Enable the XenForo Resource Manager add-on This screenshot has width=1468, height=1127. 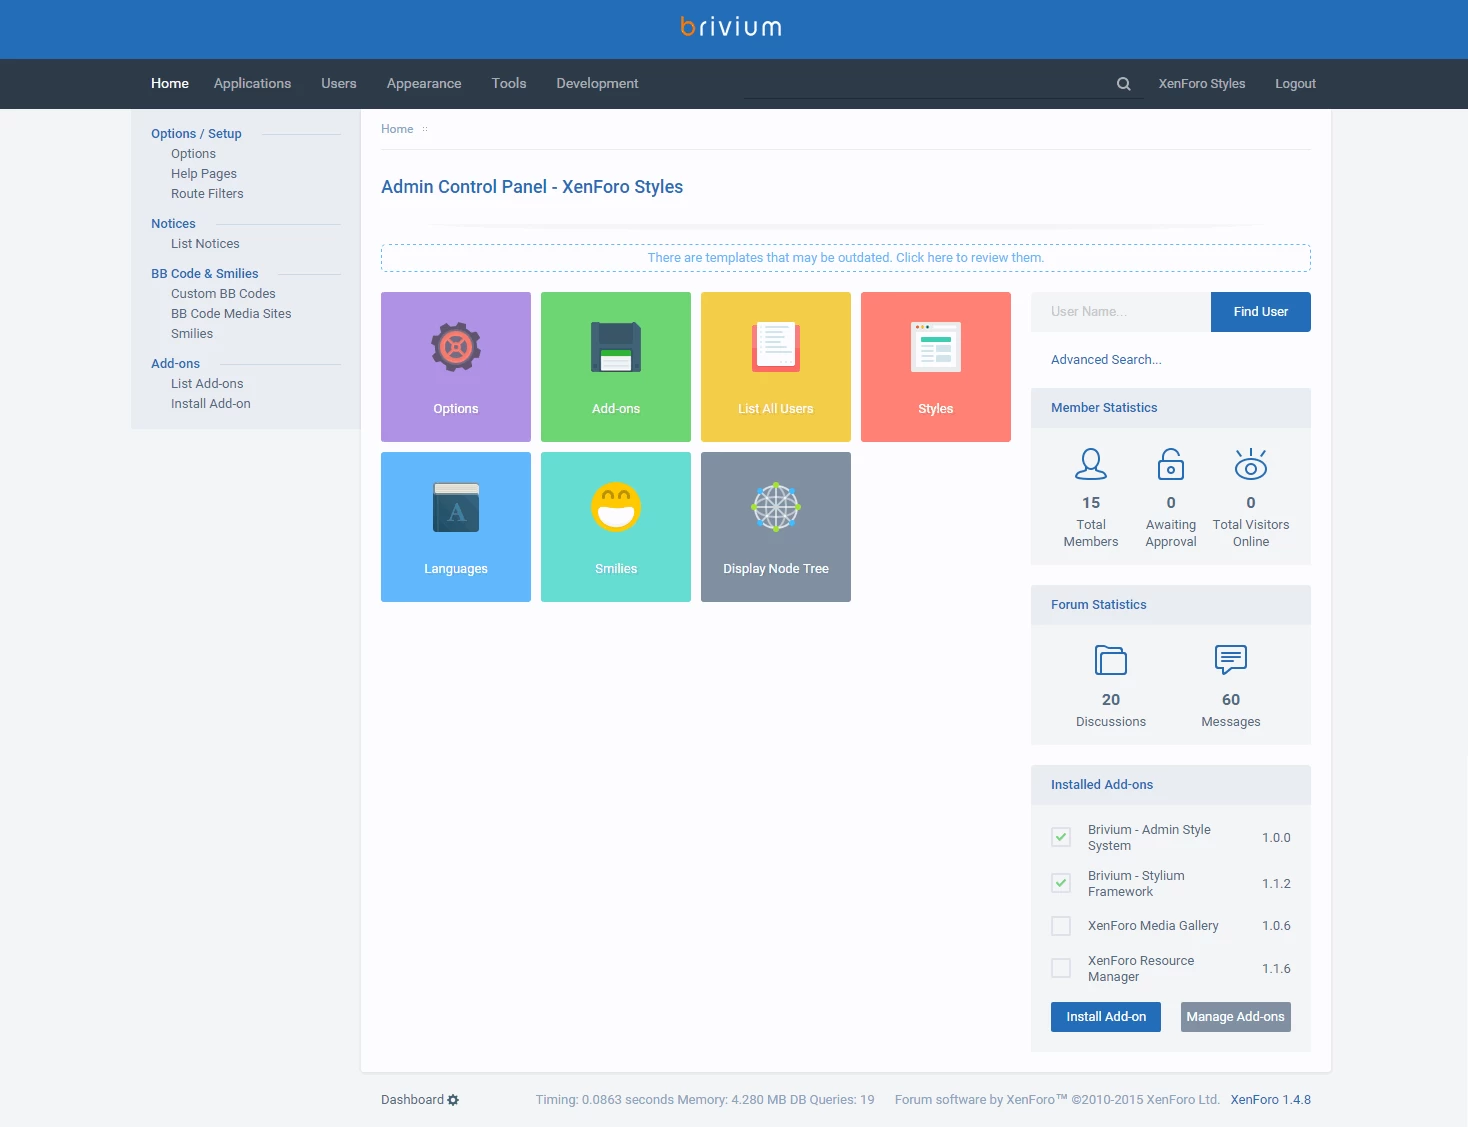(1061, 968)
